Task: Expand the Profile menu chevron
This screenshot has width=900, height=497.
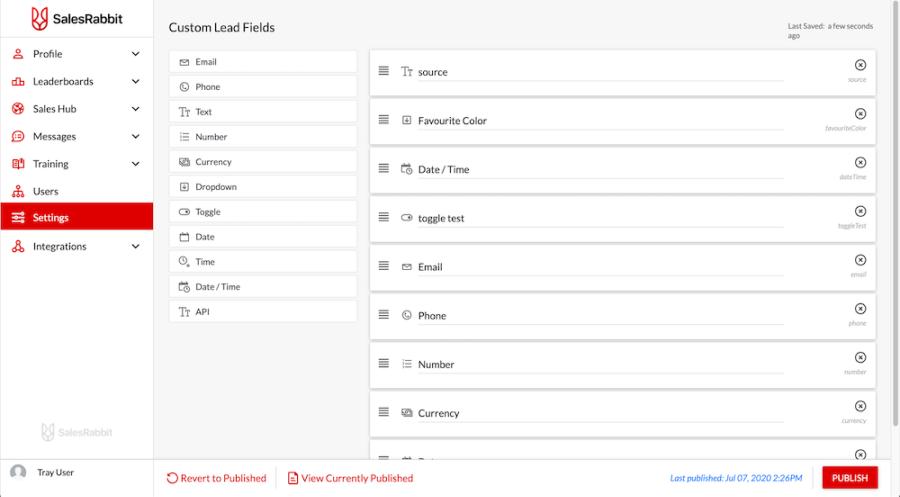Action: coord(136,54)
